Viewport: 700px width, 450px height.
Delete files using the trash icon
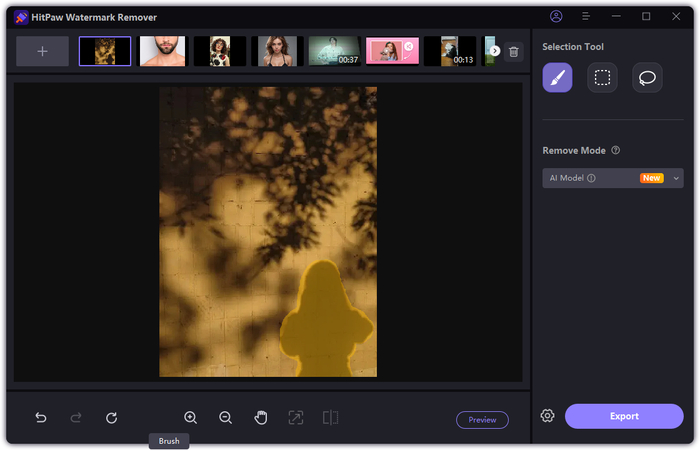513,51
